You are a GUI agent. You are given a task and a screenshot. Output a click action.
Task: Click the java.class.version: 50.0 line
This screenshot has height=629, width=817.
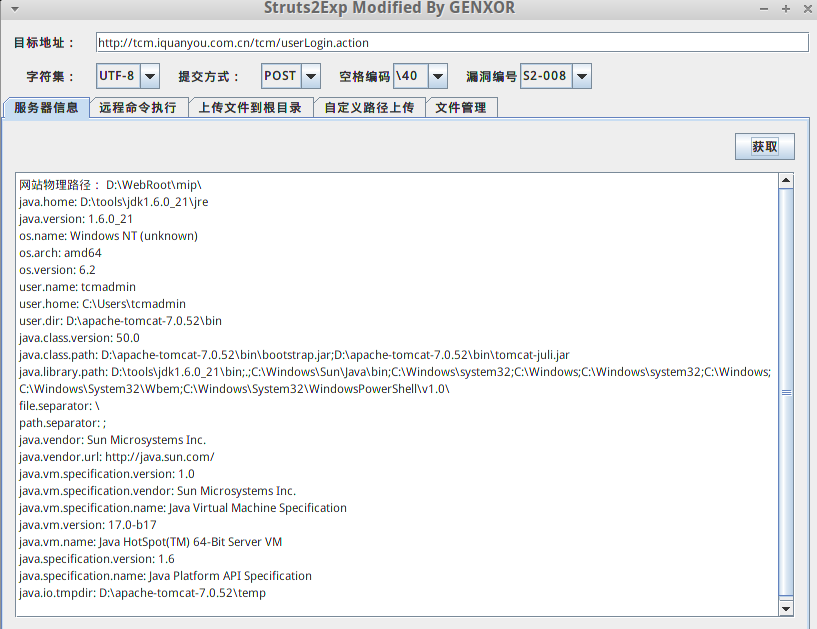79,338
